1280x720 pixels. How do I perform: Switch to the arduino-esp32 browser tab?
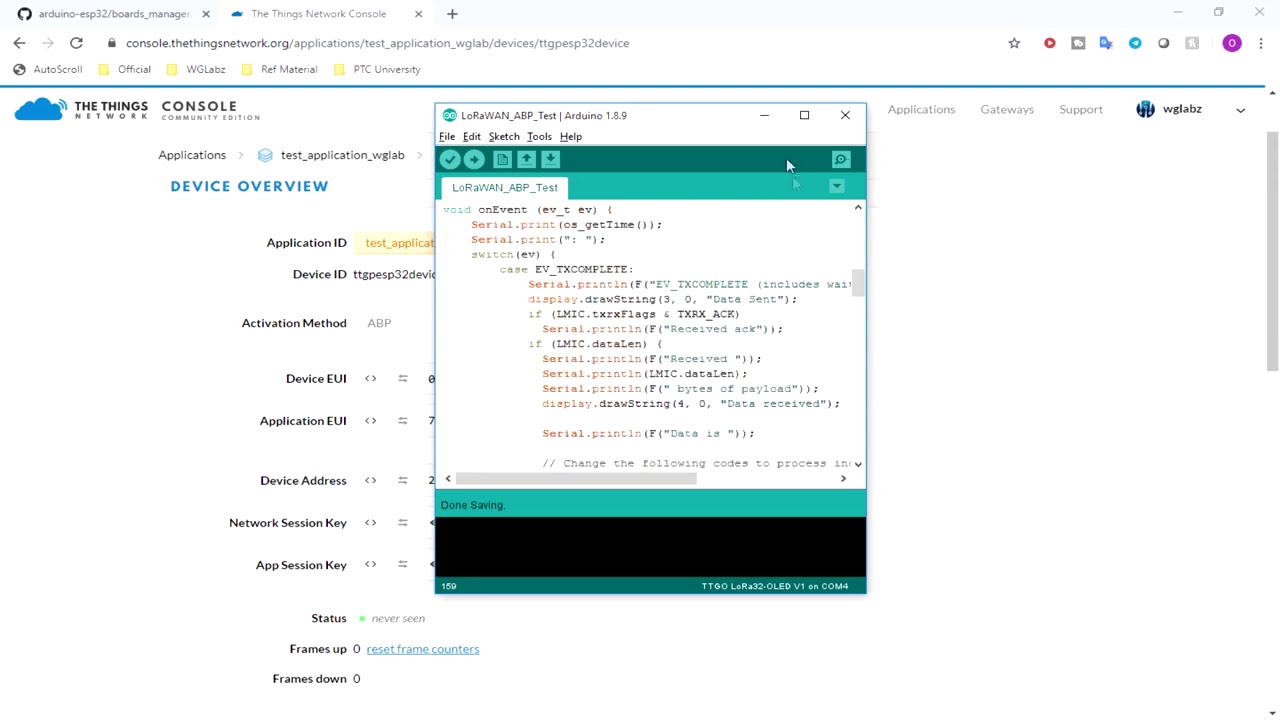tap(110, 14)
